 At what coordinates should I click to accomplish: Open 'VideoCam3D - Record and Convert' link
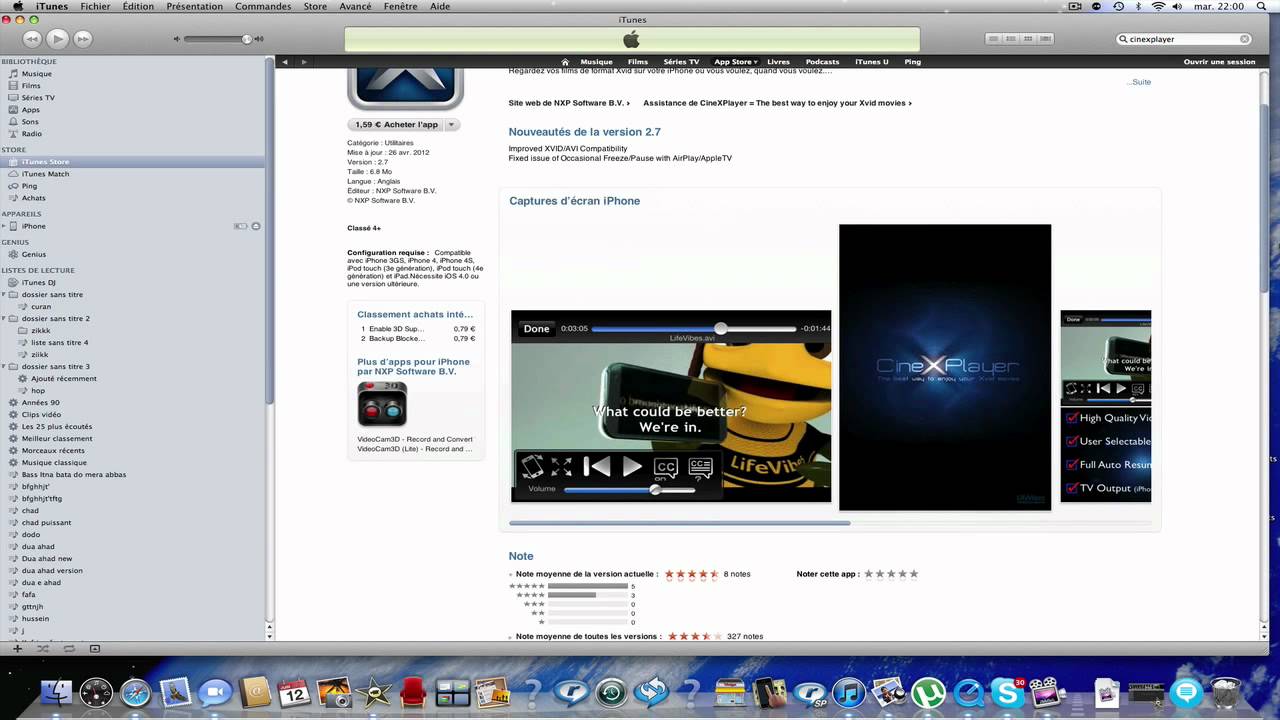coord(415,439)
